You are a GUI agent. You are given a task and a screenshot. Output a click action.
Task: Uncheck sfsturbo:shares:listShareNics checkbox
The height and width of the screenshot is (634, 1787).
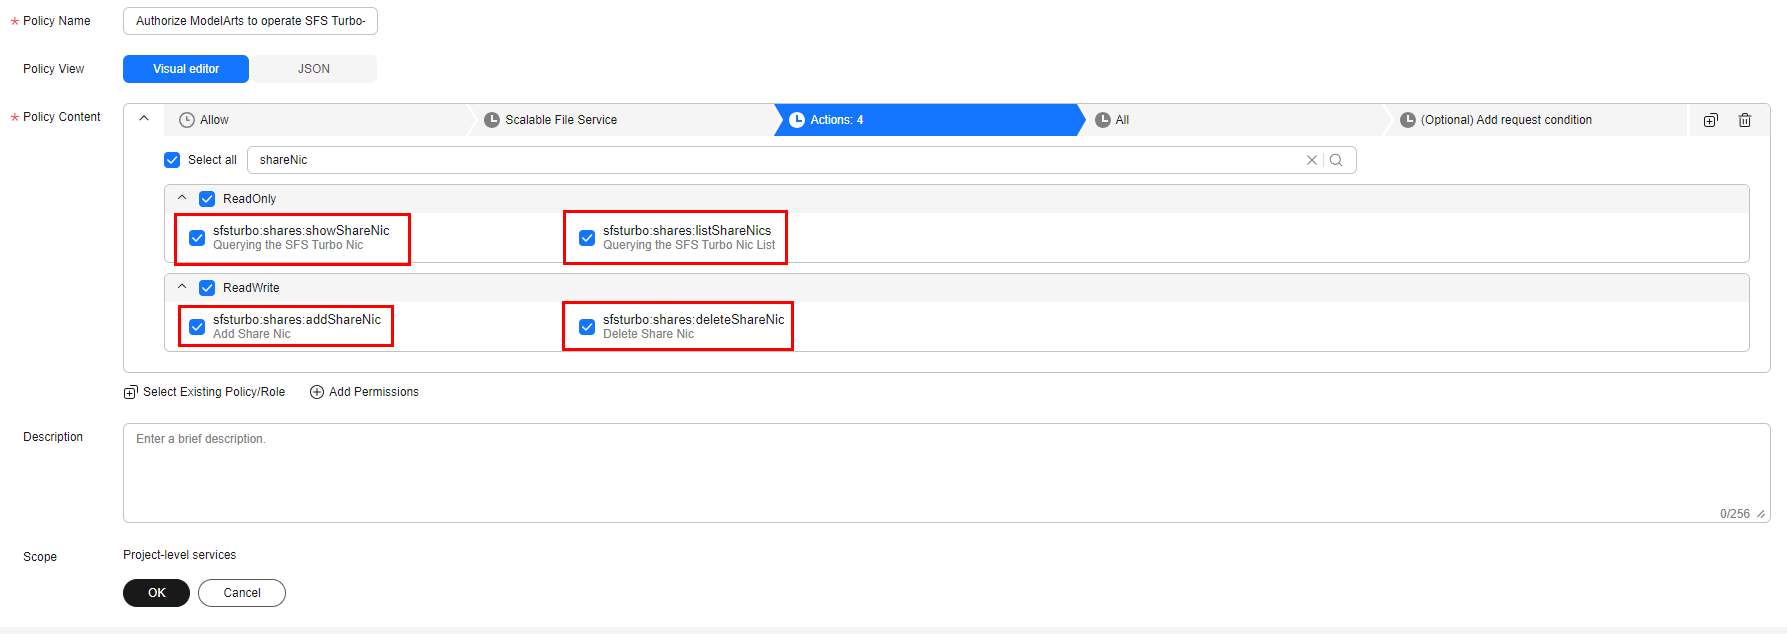(587, 238)
